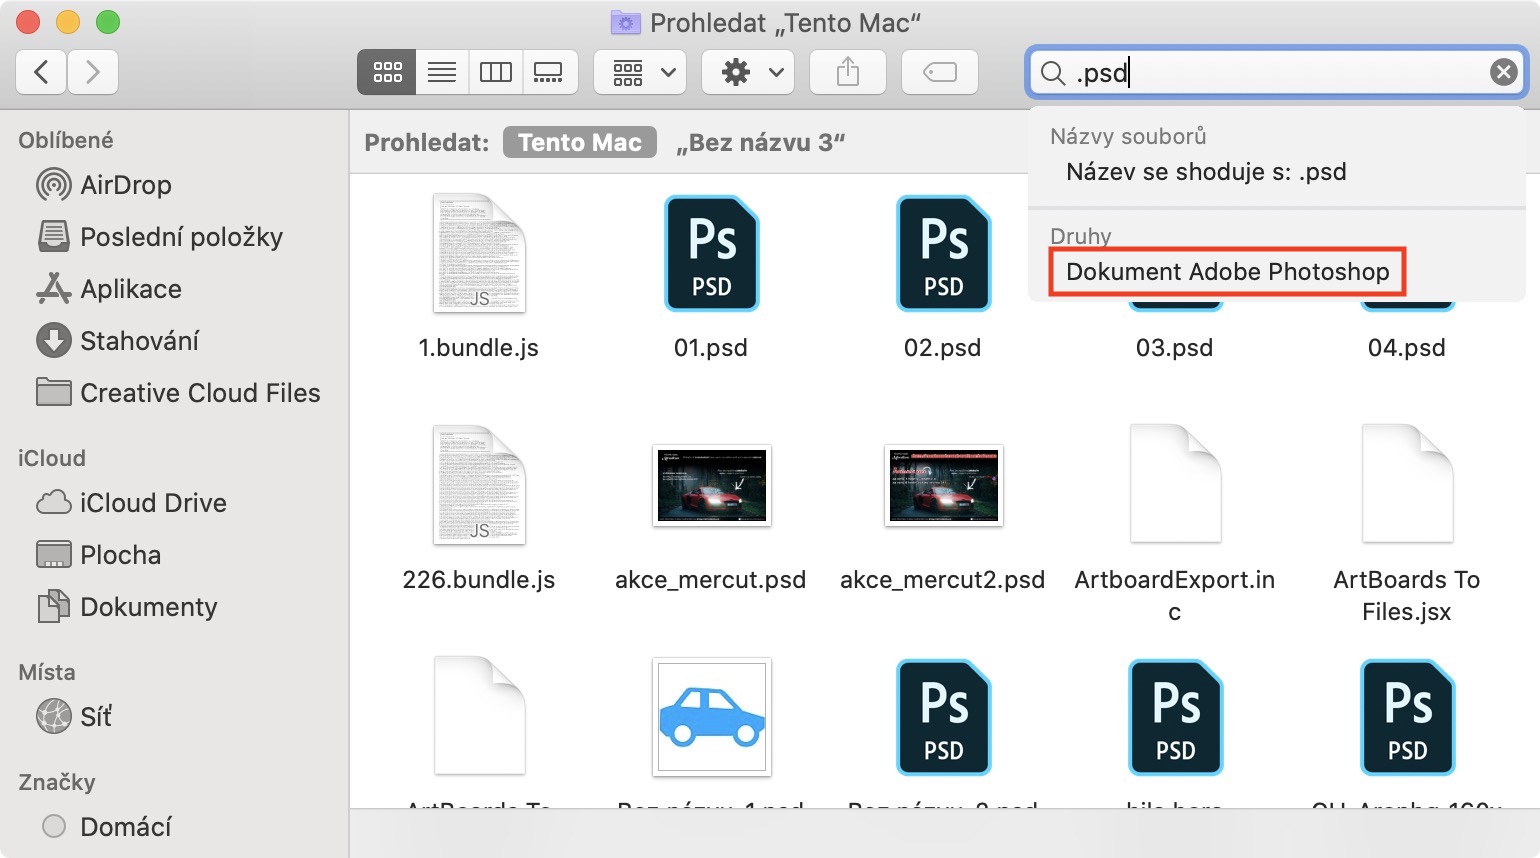Switch to column view
The image size is (1540, 858).
[496, 72]
